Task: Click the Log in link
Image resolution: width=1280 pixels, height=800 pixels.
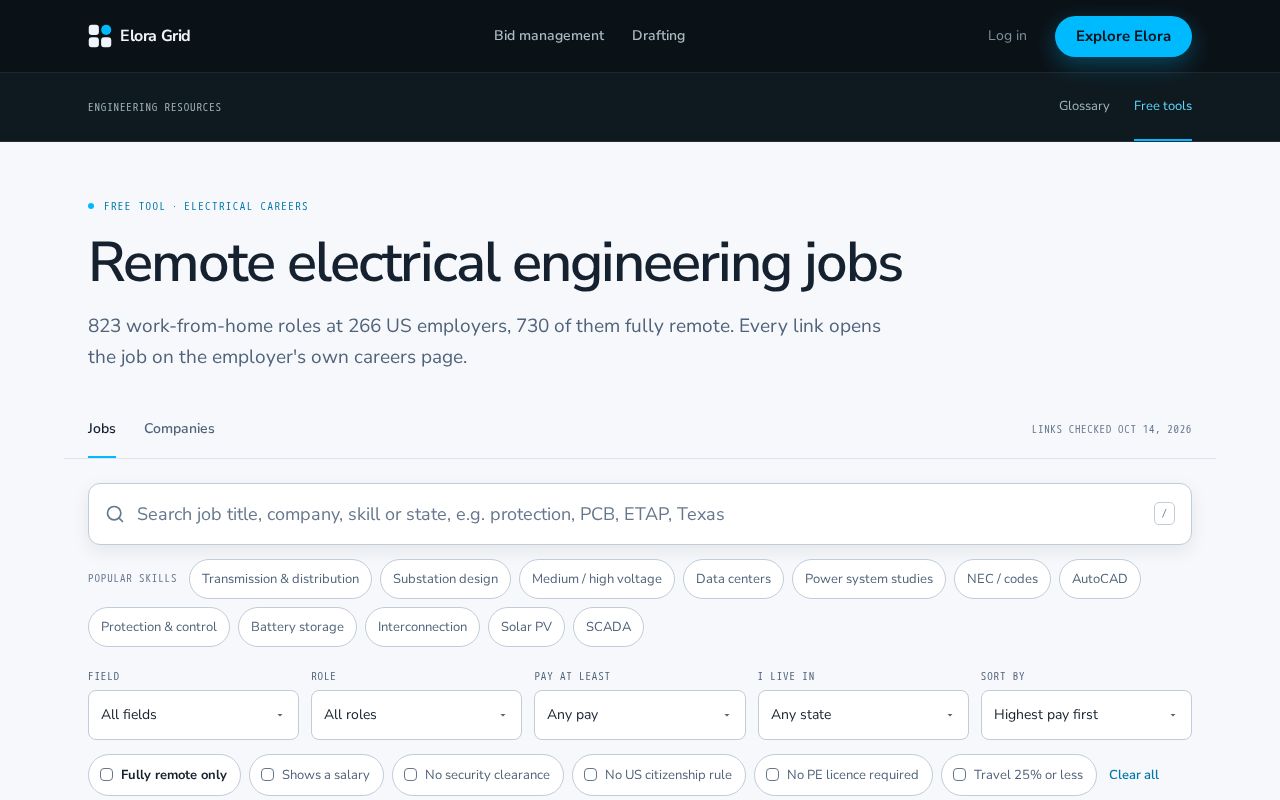Action: [x=1007, y=36]
